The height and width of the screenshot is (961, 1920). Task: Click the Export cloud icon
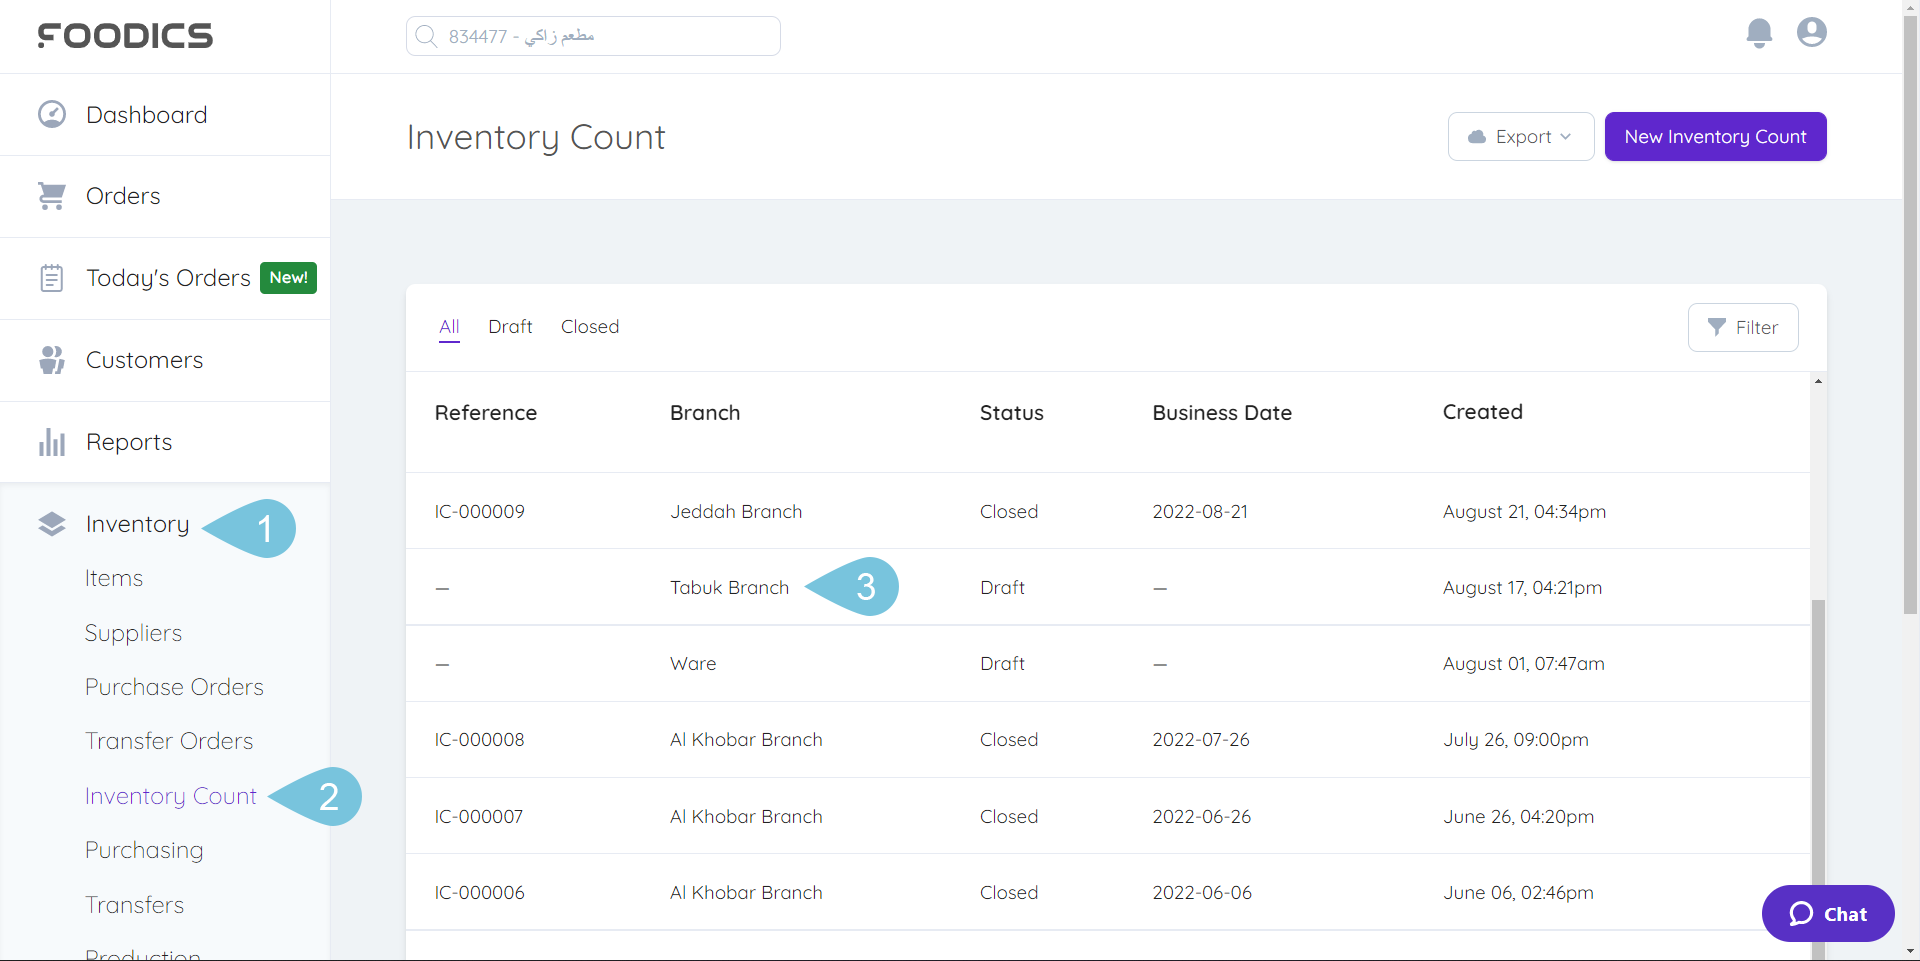point(1478,137)
